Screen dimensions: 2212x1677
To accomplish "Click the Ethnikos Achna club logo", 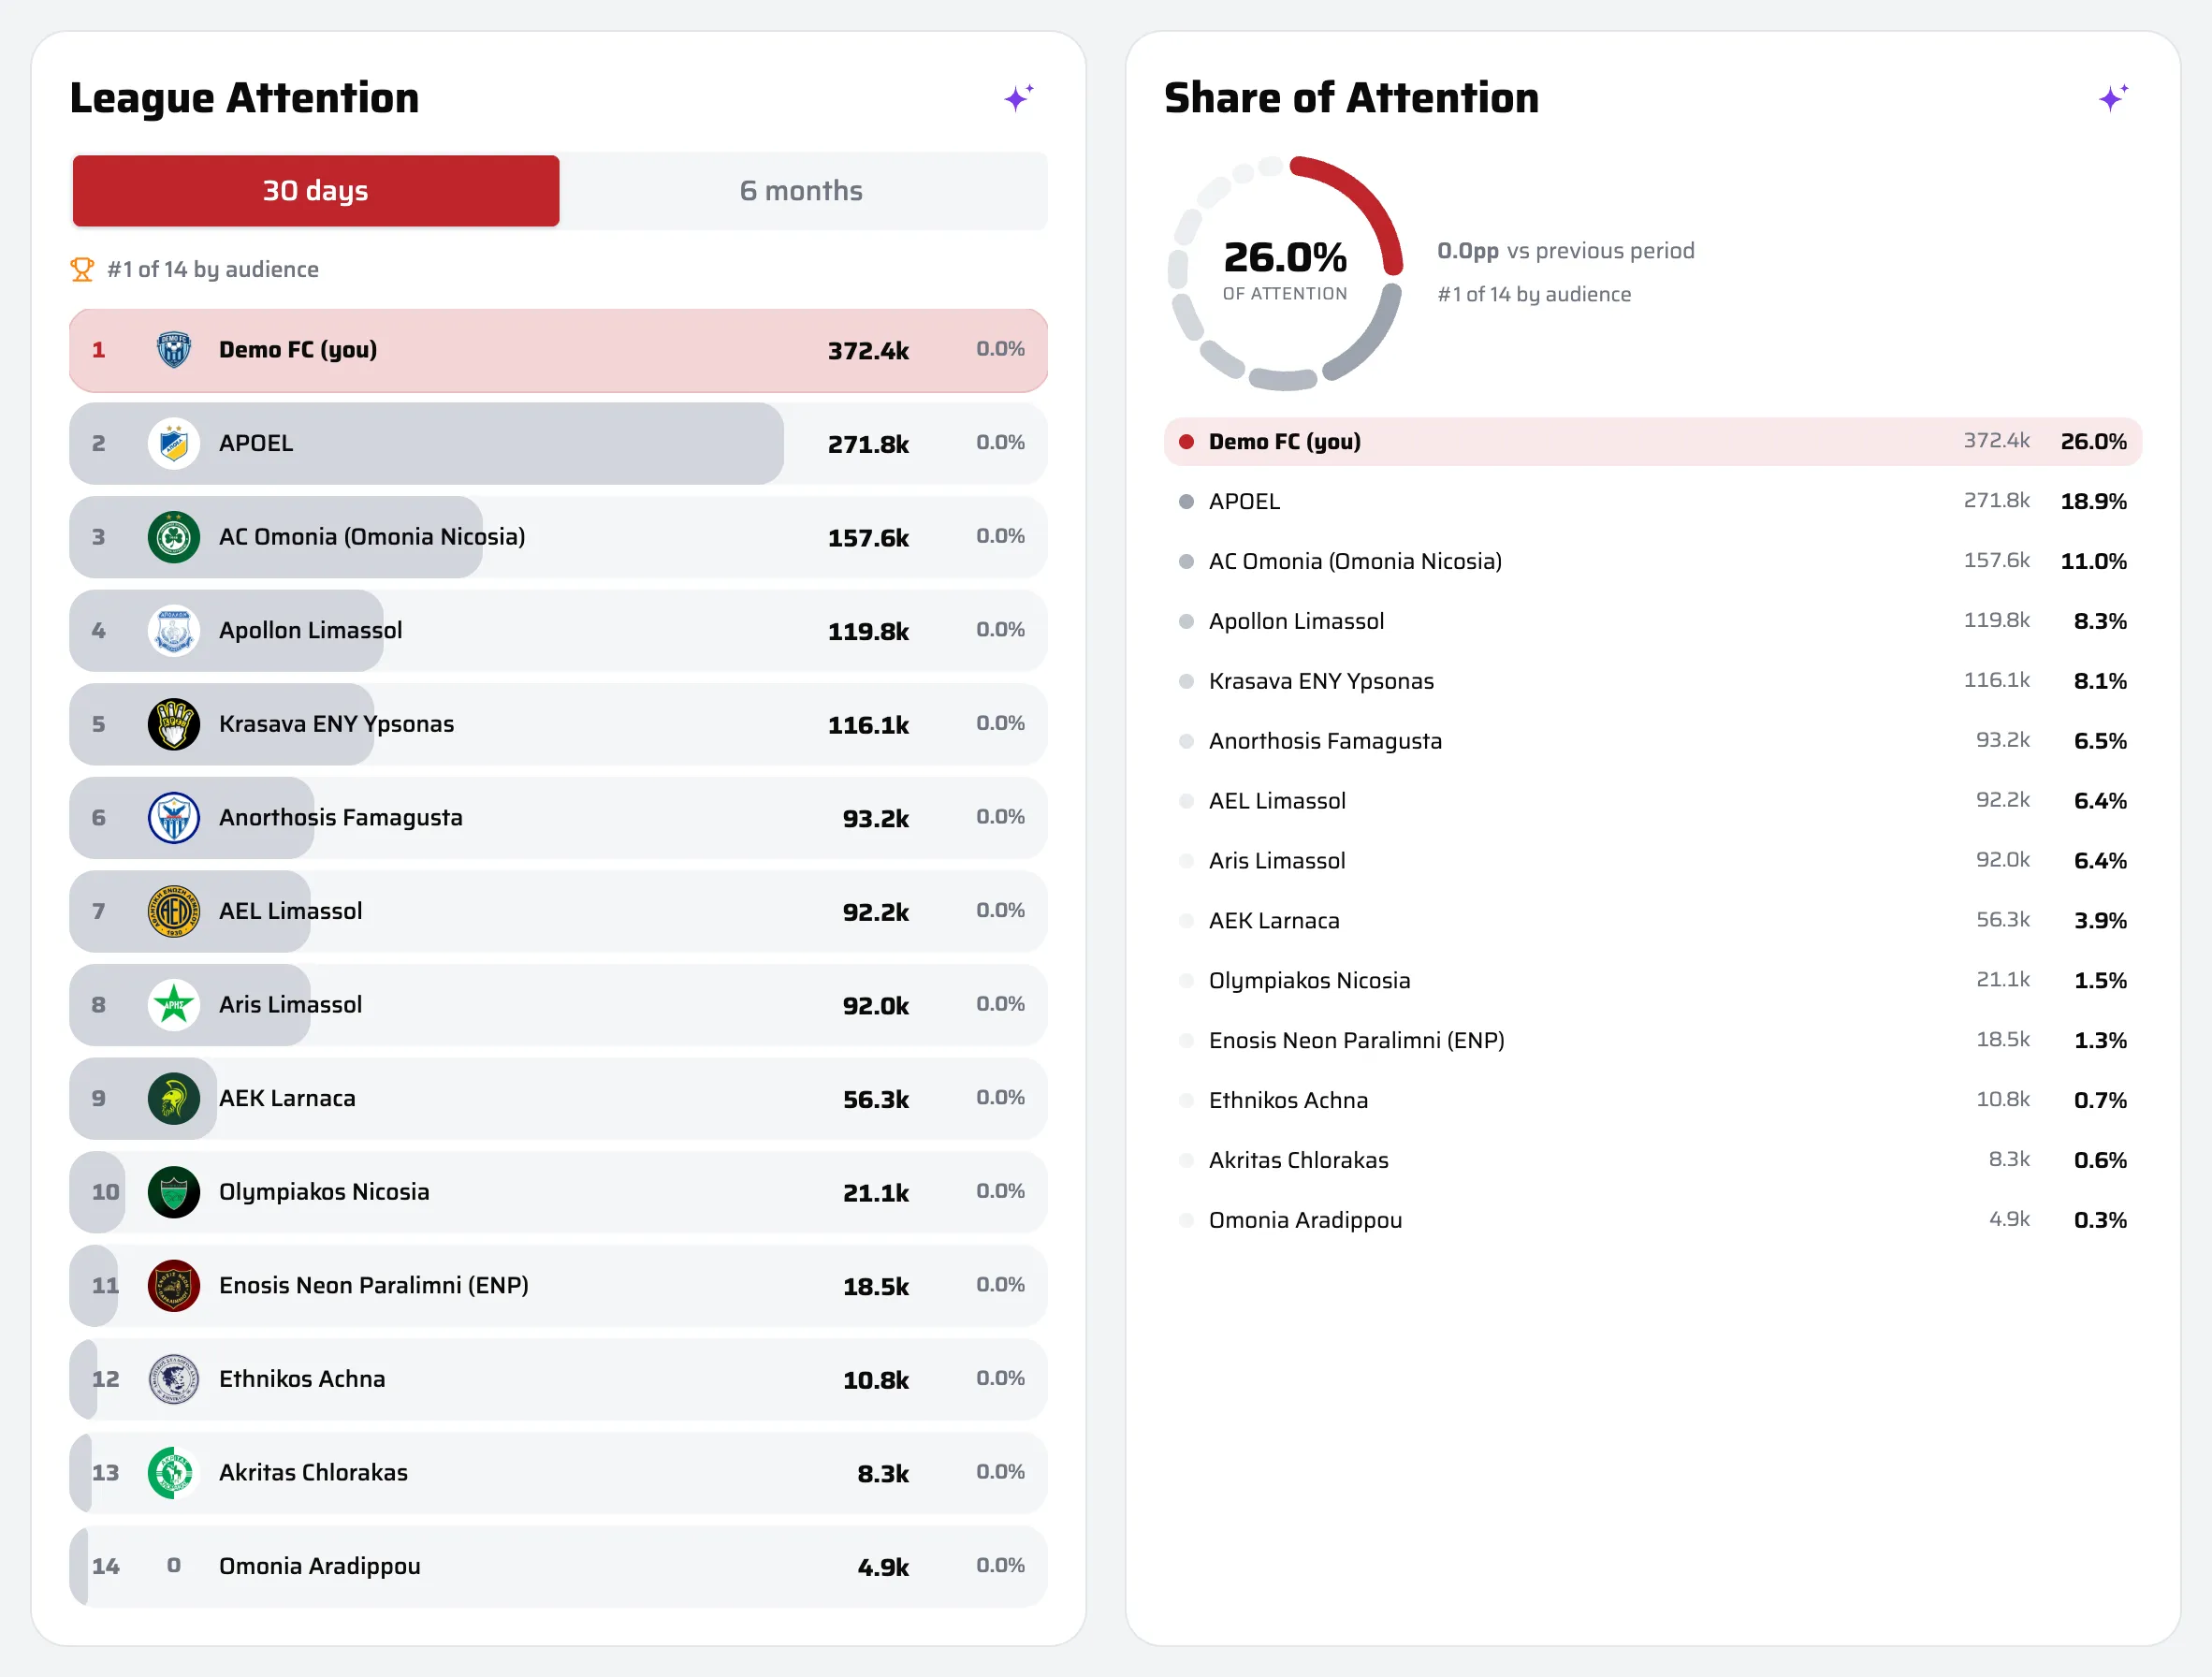I will (x=174, y=1379).
